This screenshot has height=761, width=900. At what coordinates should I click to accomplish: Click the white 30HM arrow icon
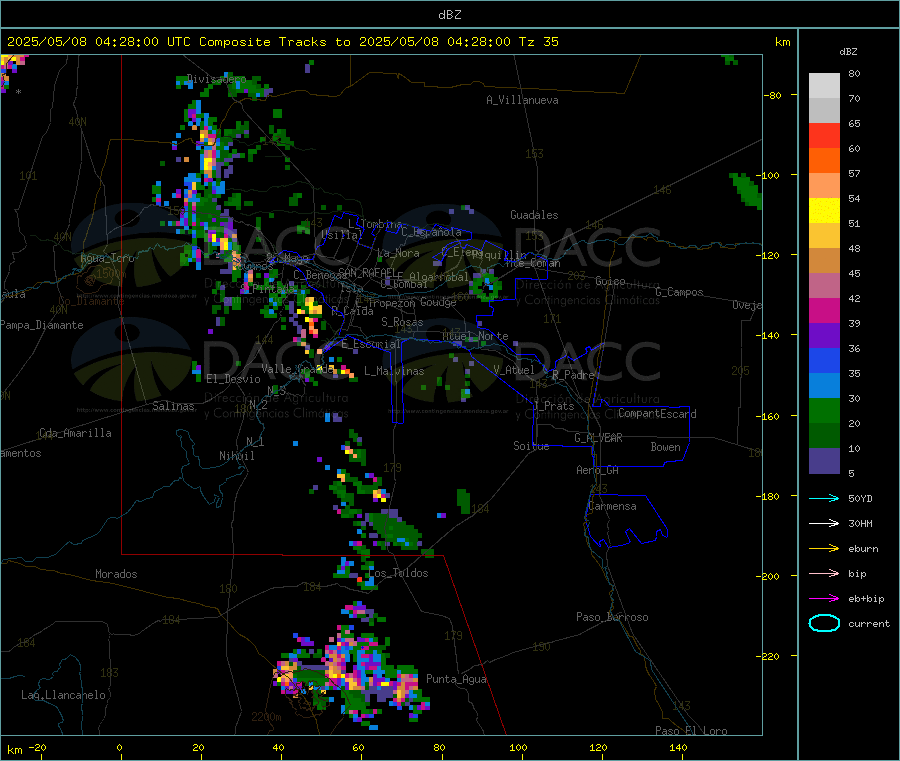824,523
